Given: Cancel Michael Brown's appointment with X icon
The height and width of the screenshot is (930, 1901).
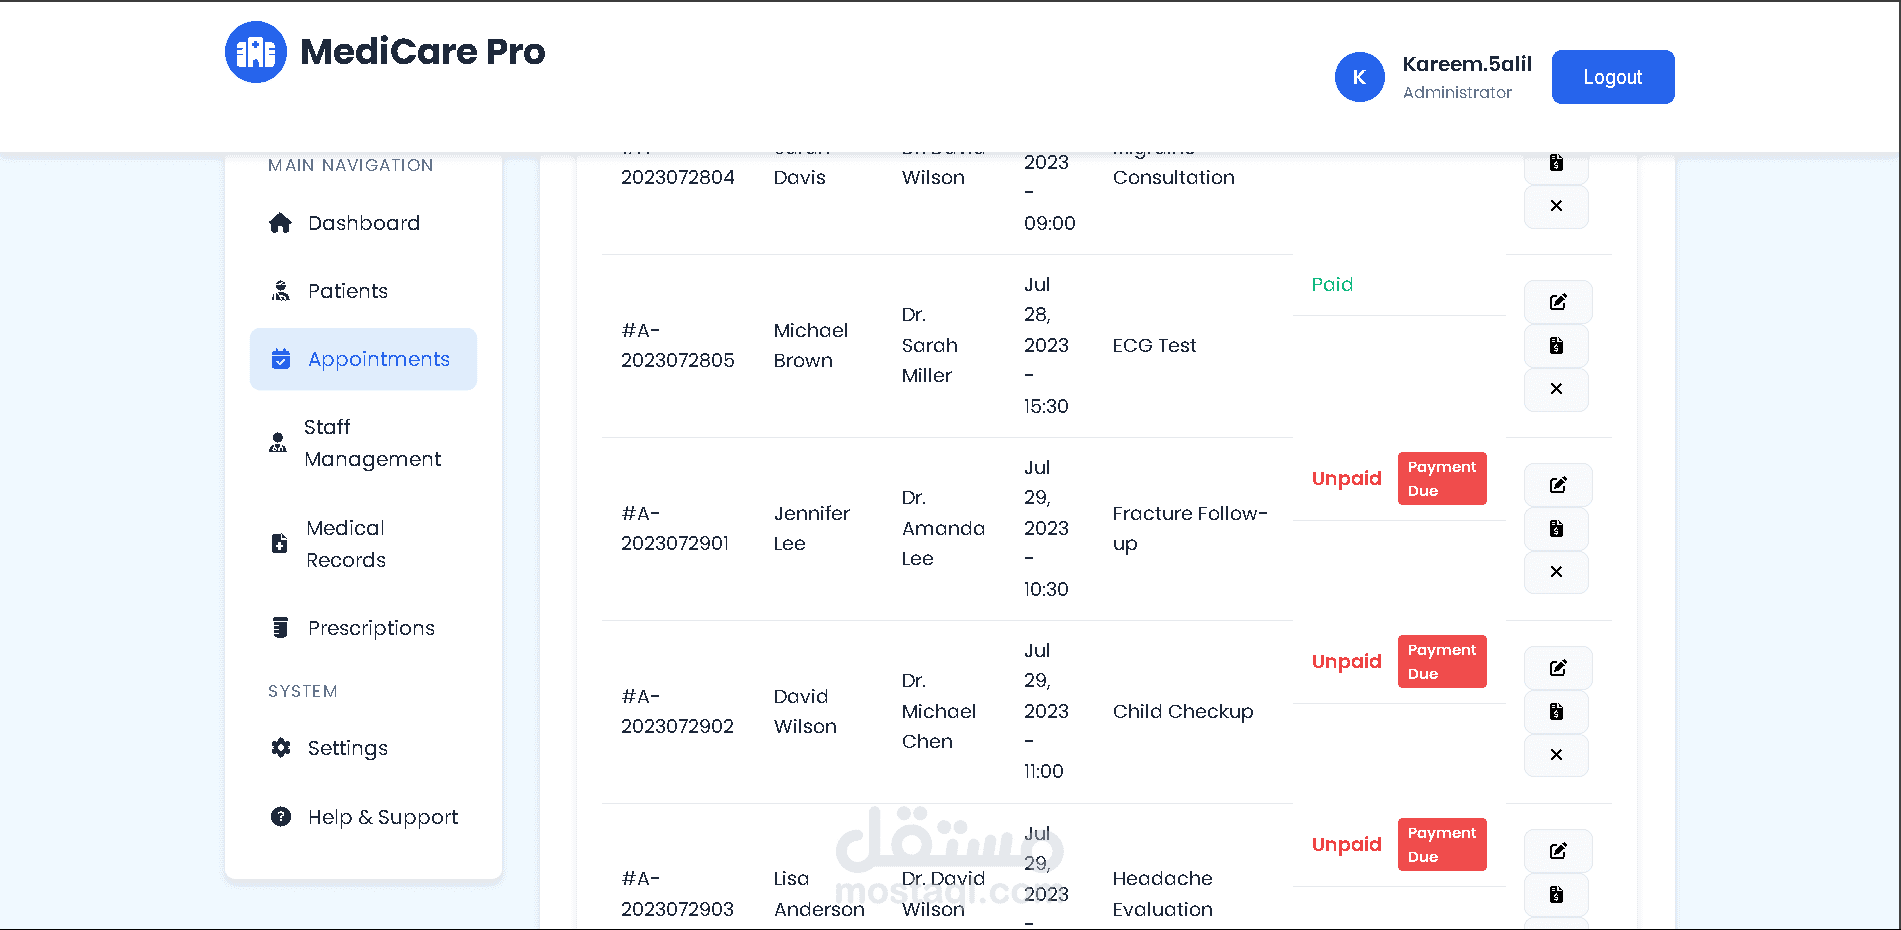Looking at the screenshot, I should (x=1556, y=389).
